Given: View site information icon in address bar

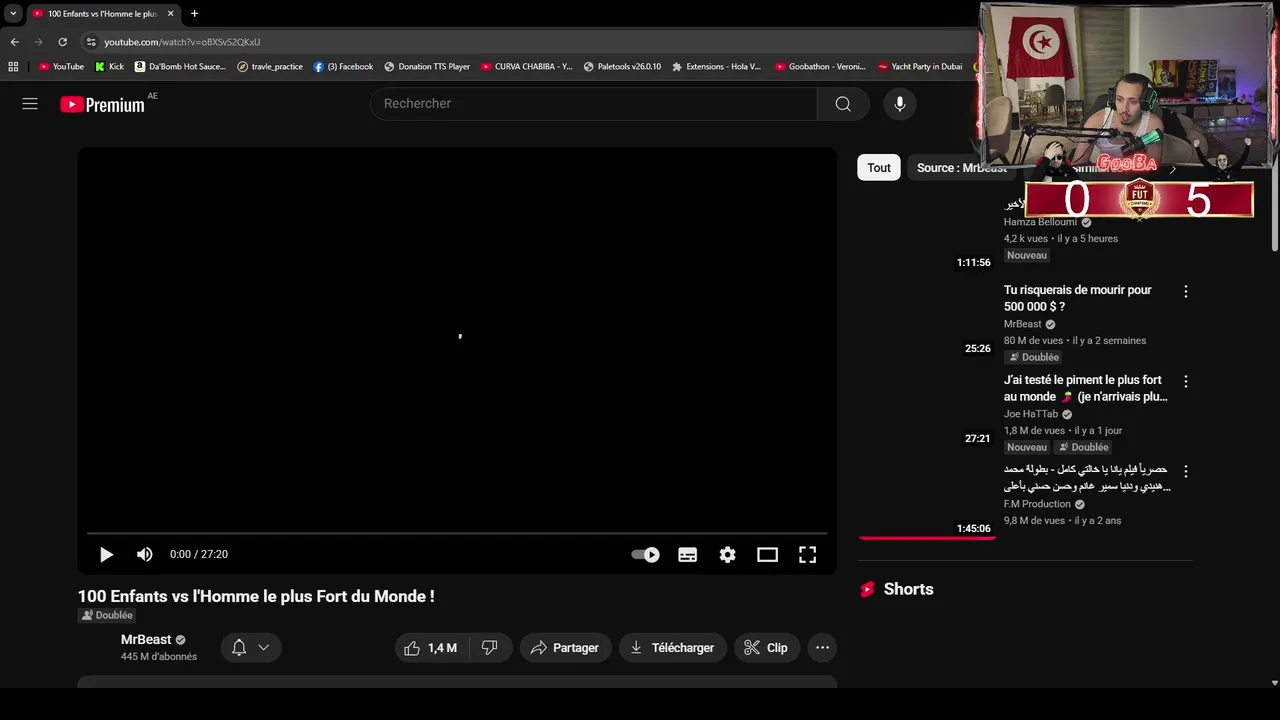Looking at the screenshot, I should pos(91,42).
